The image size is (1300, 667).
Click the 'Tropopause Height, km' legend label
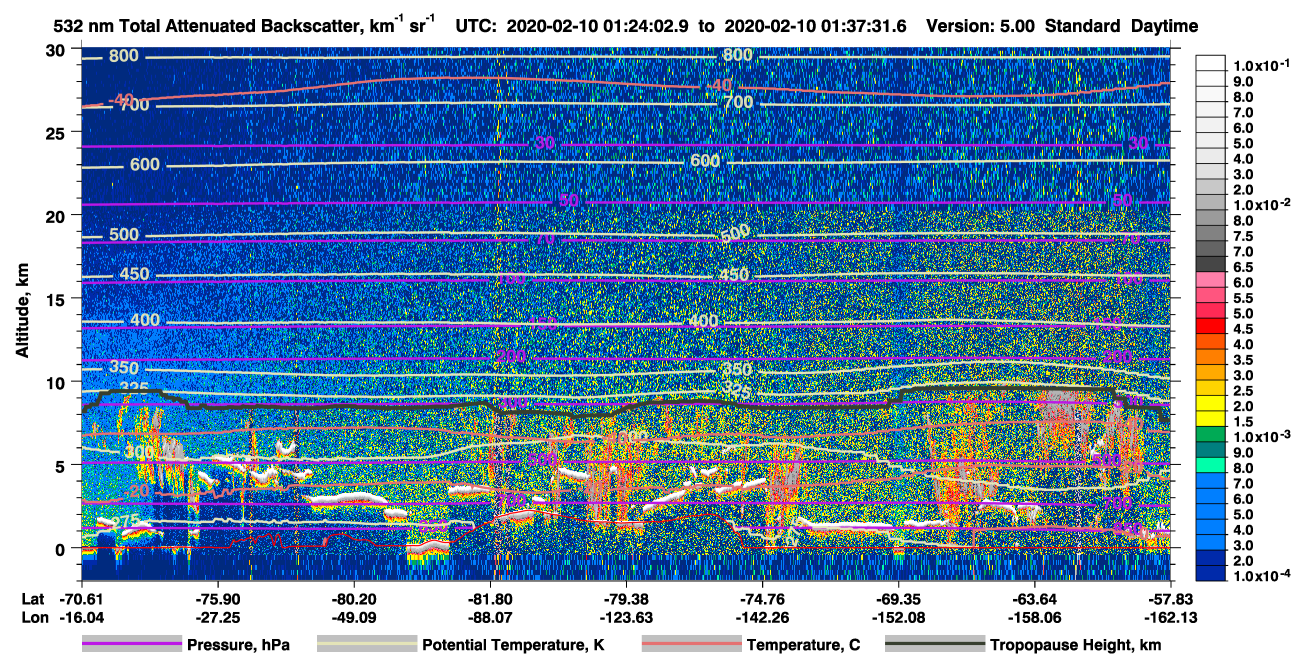coord(1075,645)
